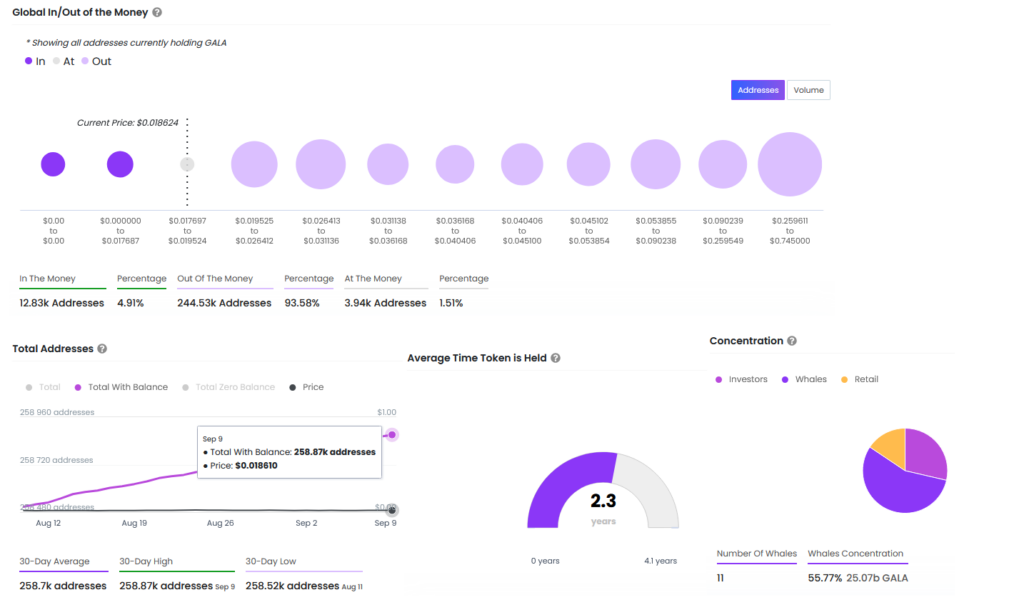
Task: Toggle Whales in concentration legend
Action: pyautogui.click(x=804, y=379)
